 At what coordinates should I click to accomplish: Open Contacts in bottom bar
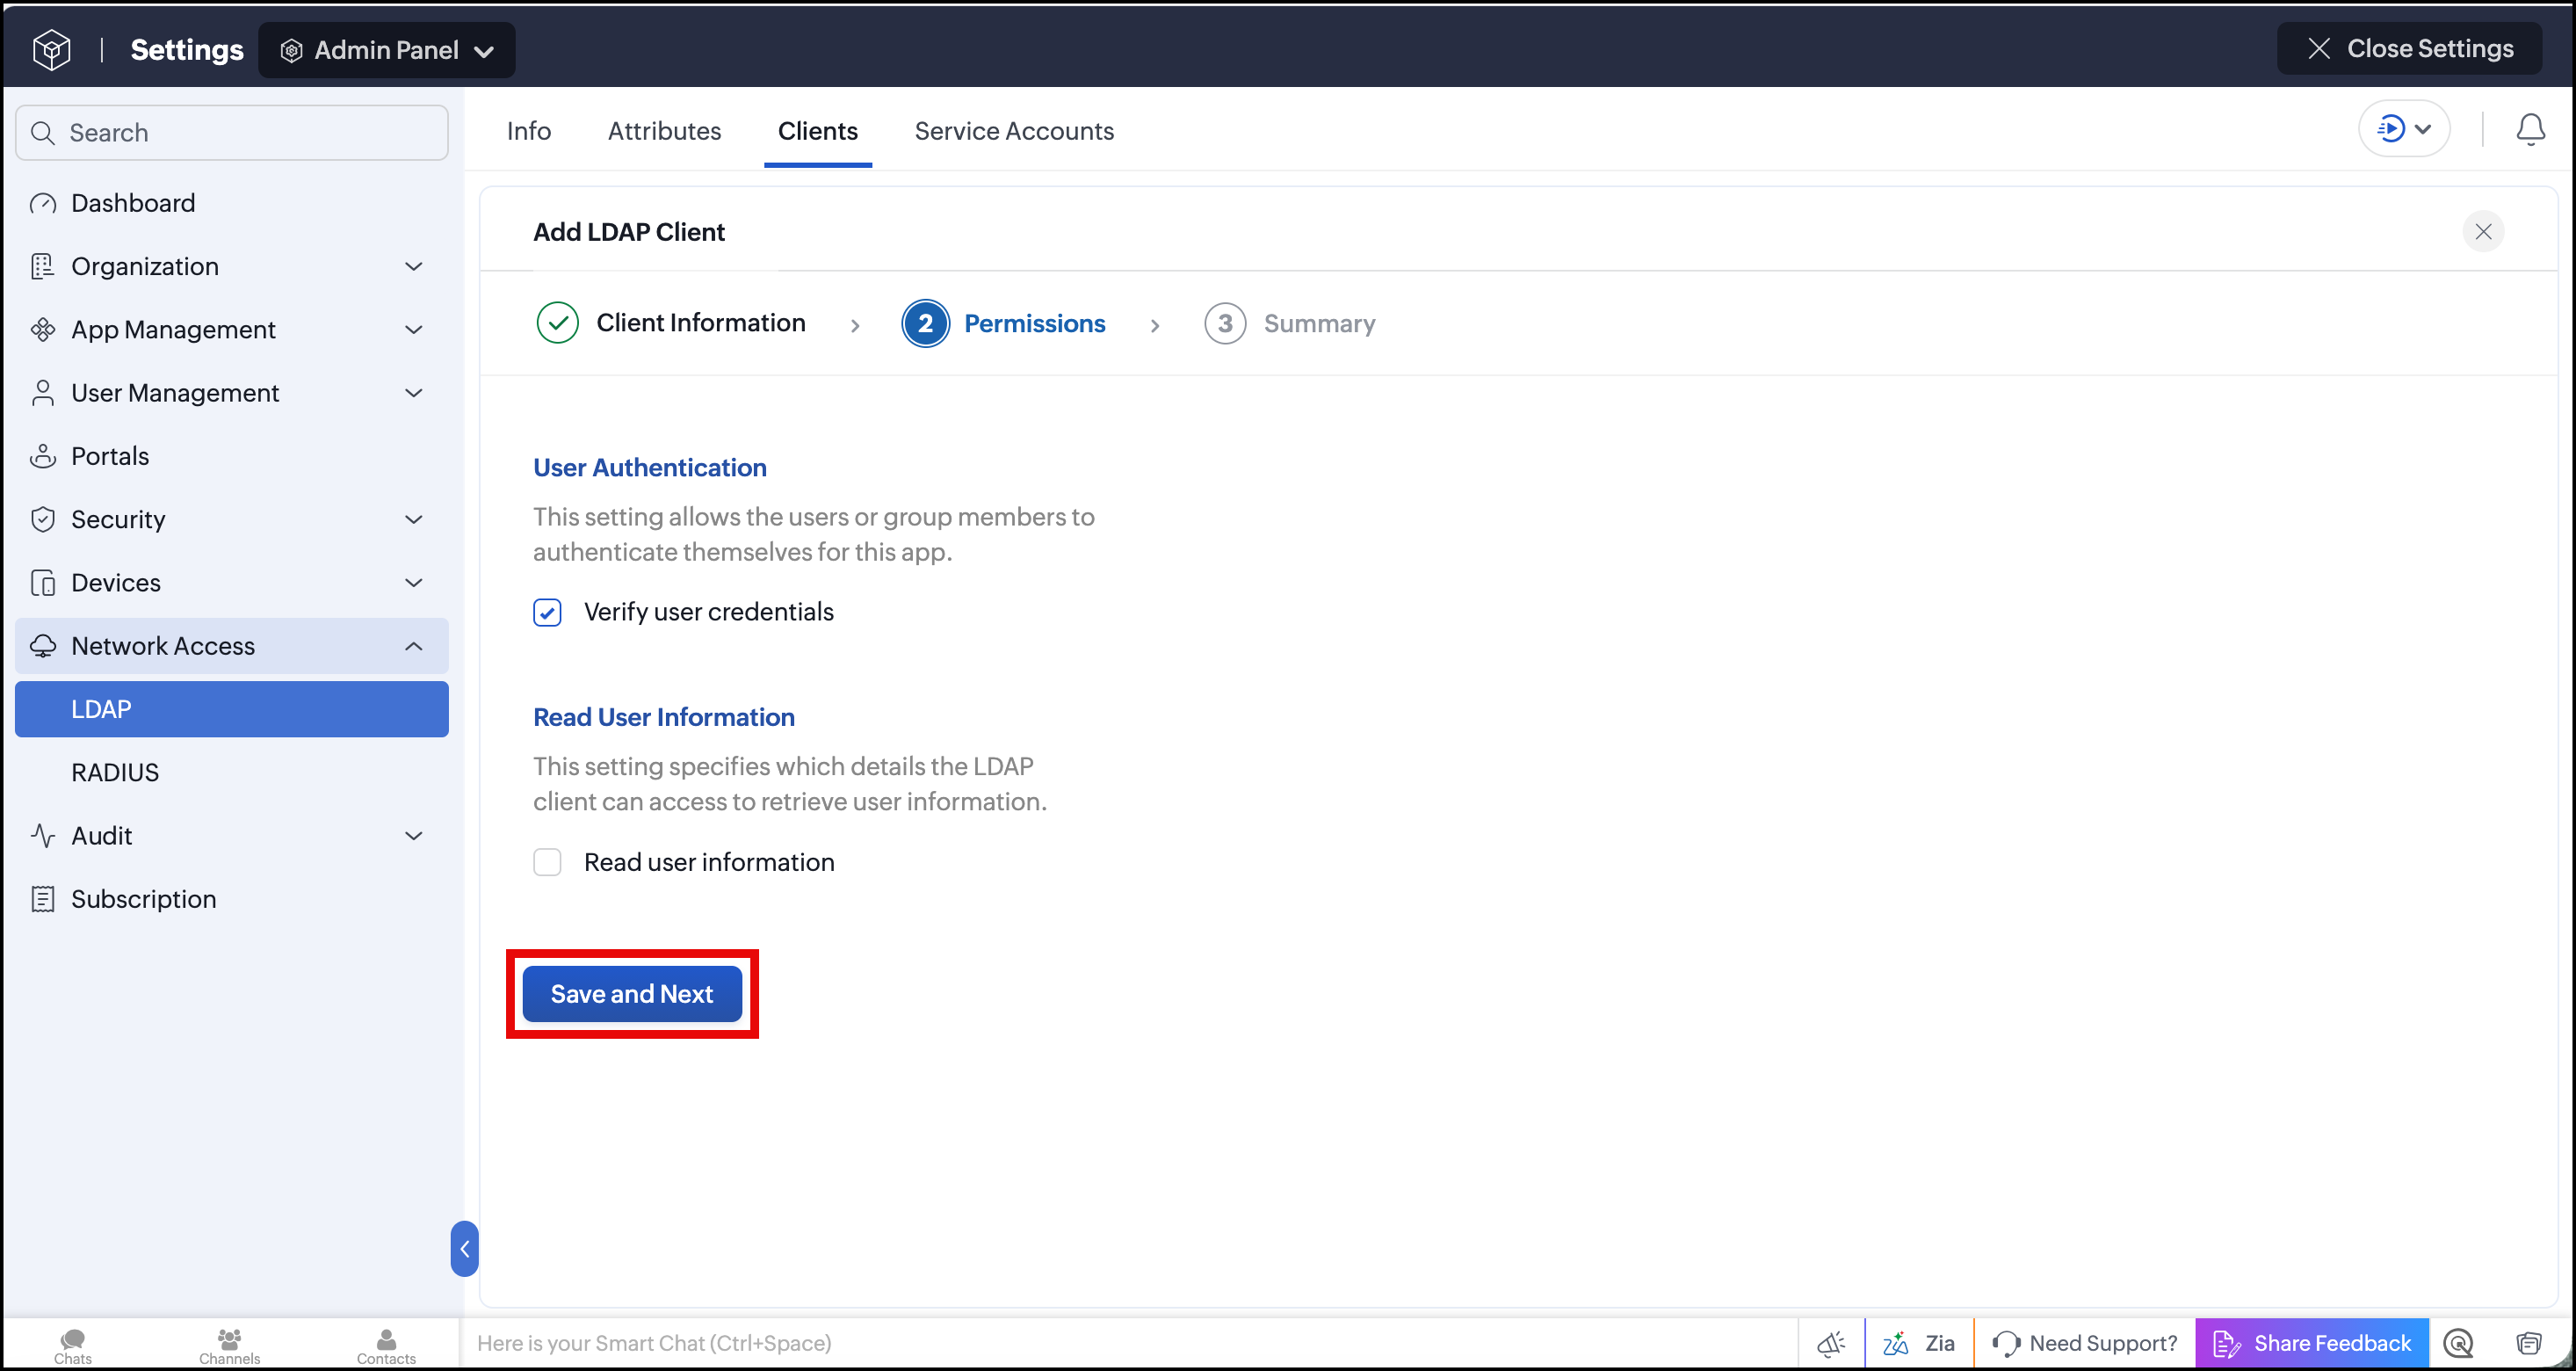point(386,1345)
